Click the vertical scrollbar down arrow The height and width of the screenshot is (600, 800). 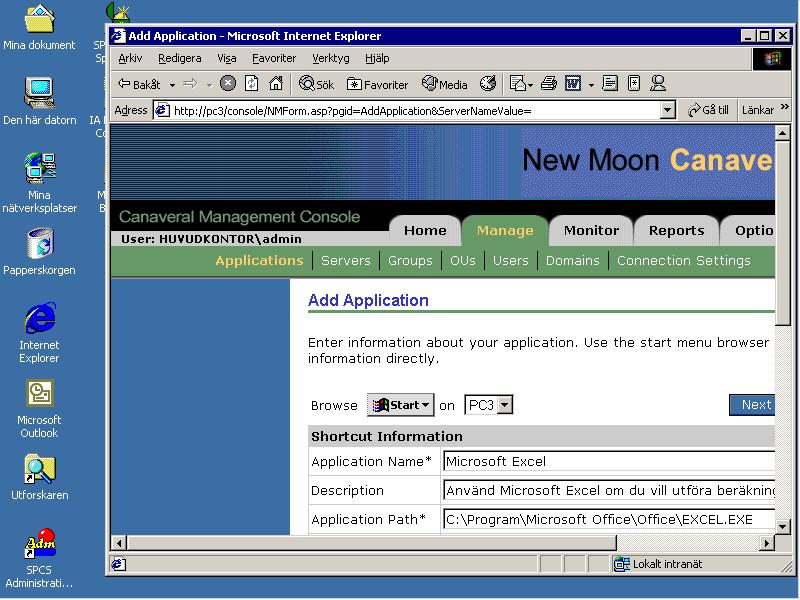point(783,526)
